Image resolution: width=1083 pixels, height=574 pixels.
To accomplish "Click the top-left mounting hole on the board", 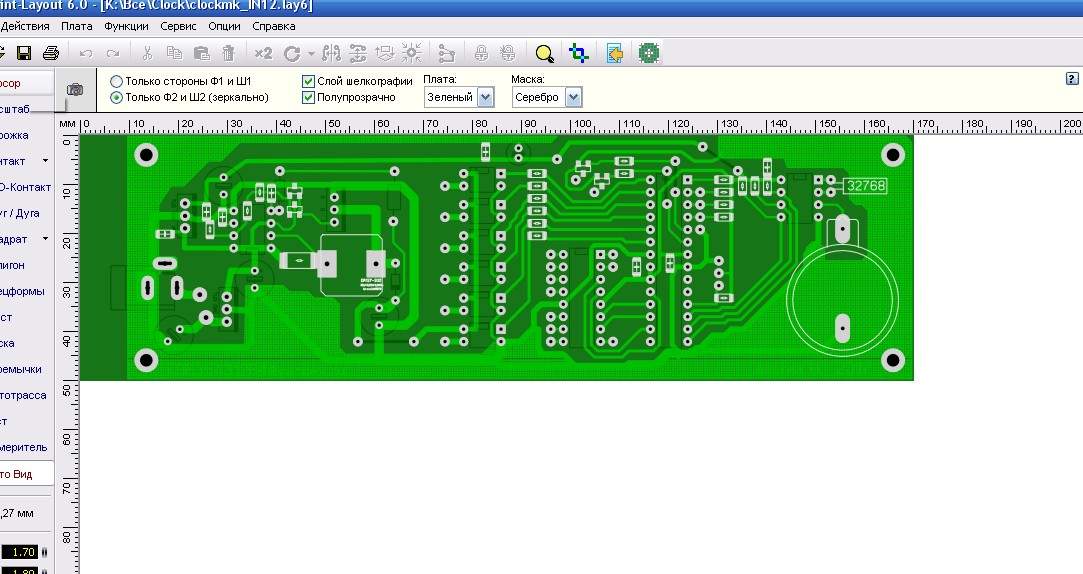I will point(146,154).
